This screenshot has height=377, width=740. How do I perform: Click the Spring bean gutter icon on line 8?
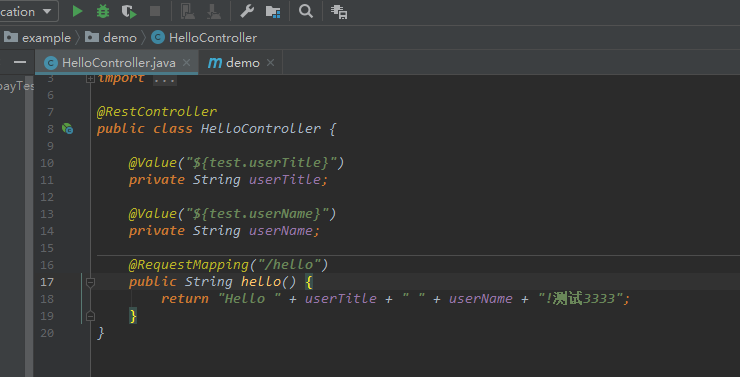(x=67, y=128)
